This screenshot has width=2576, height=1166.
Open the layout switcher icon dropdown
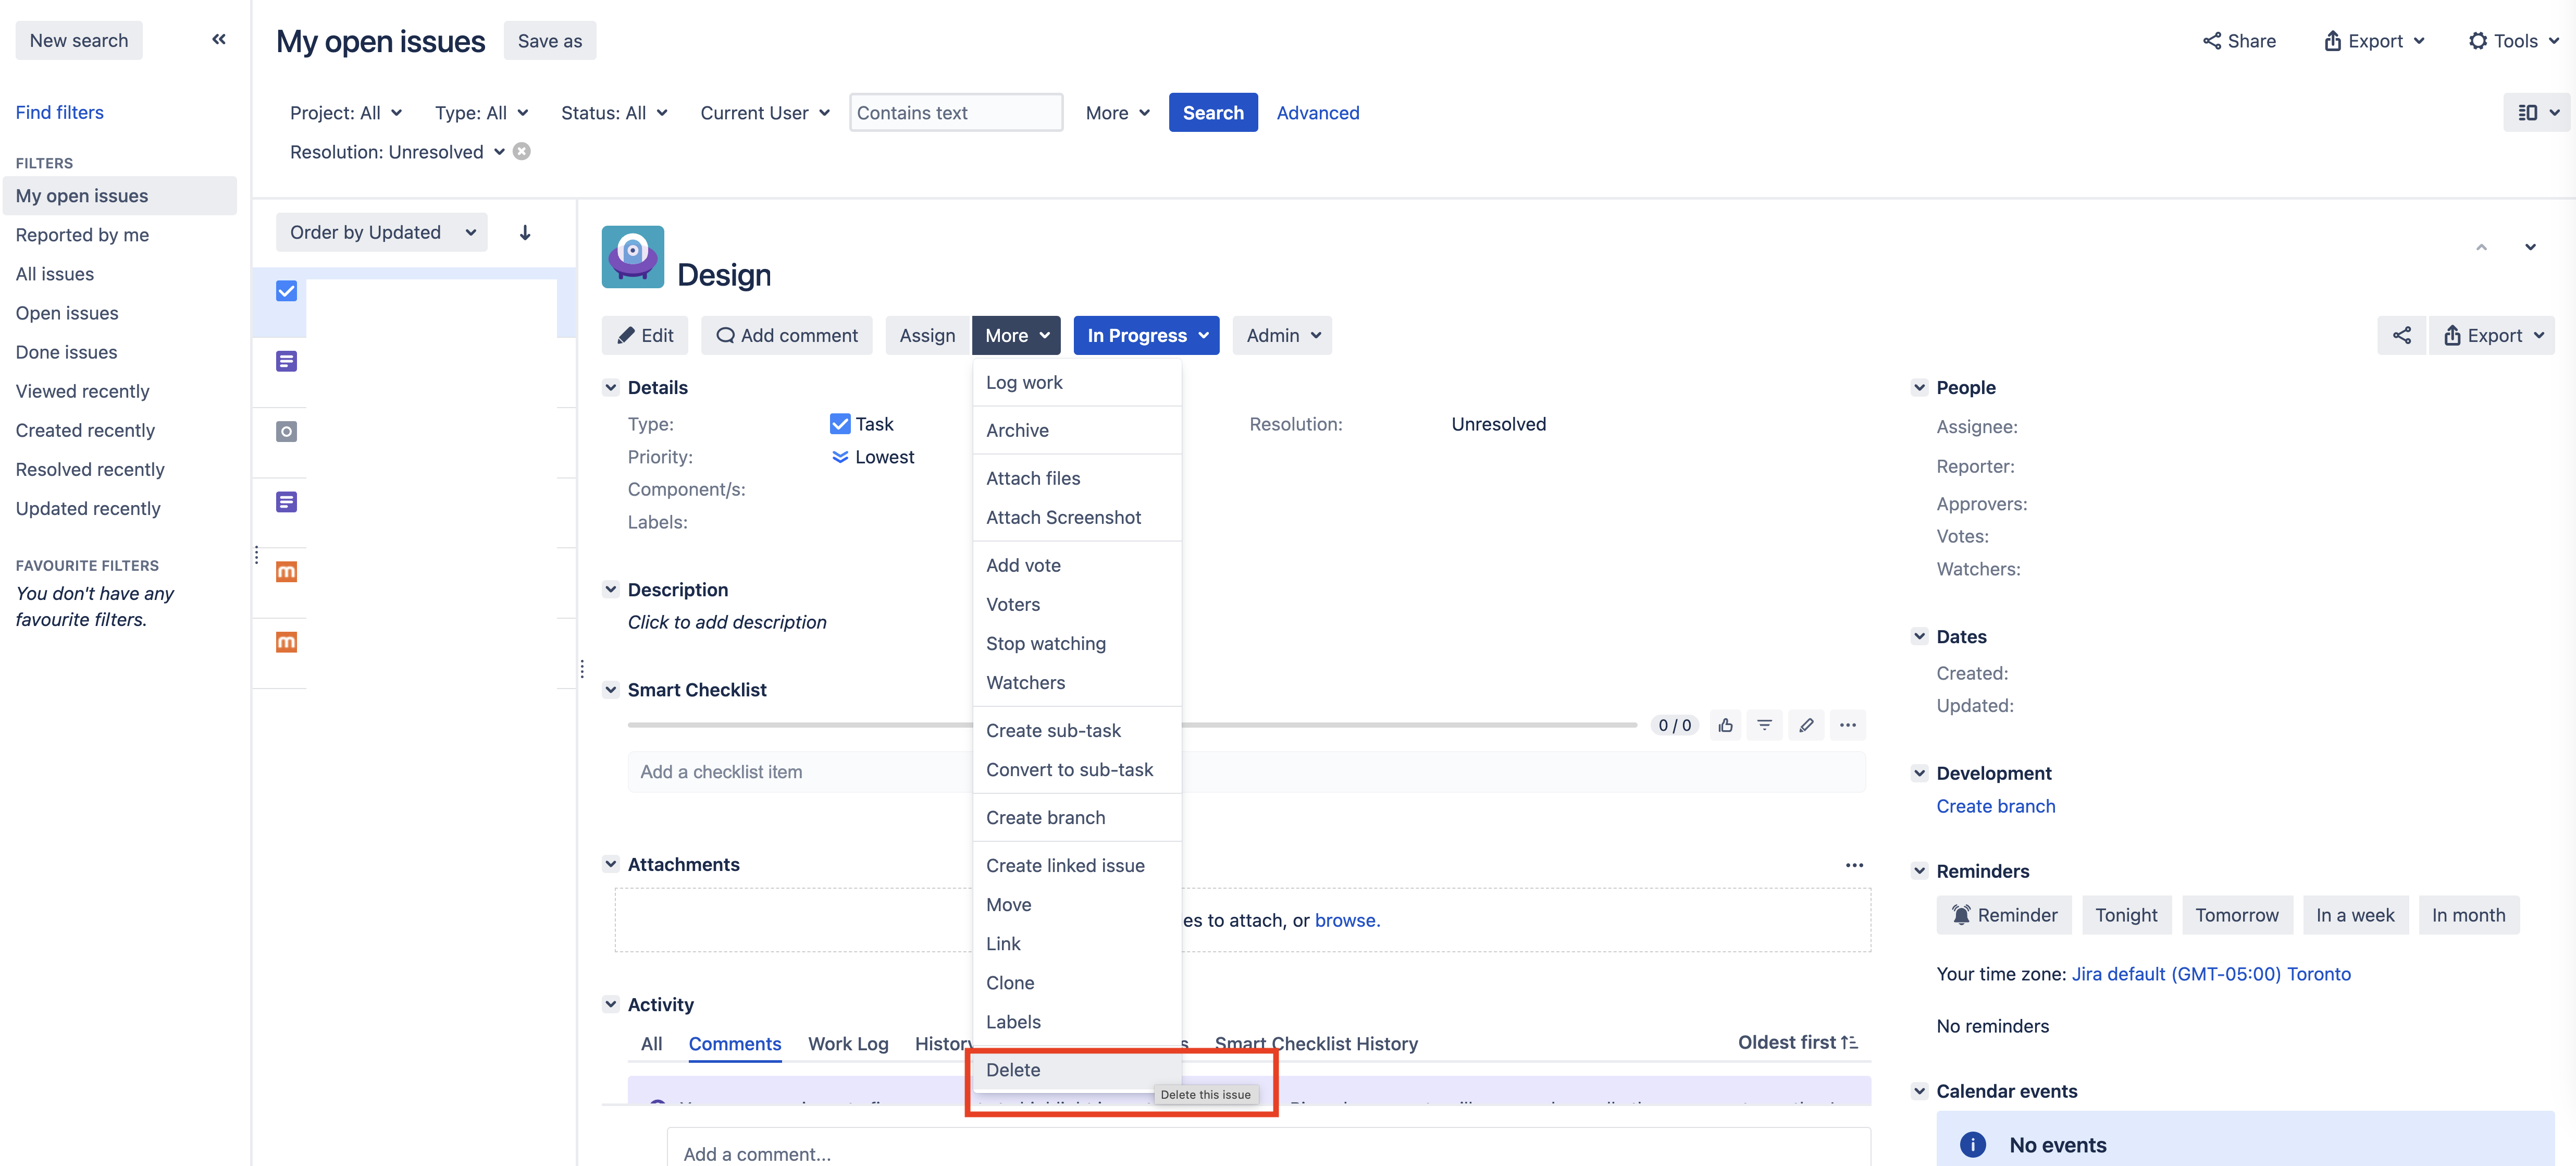pos(2537,113)
